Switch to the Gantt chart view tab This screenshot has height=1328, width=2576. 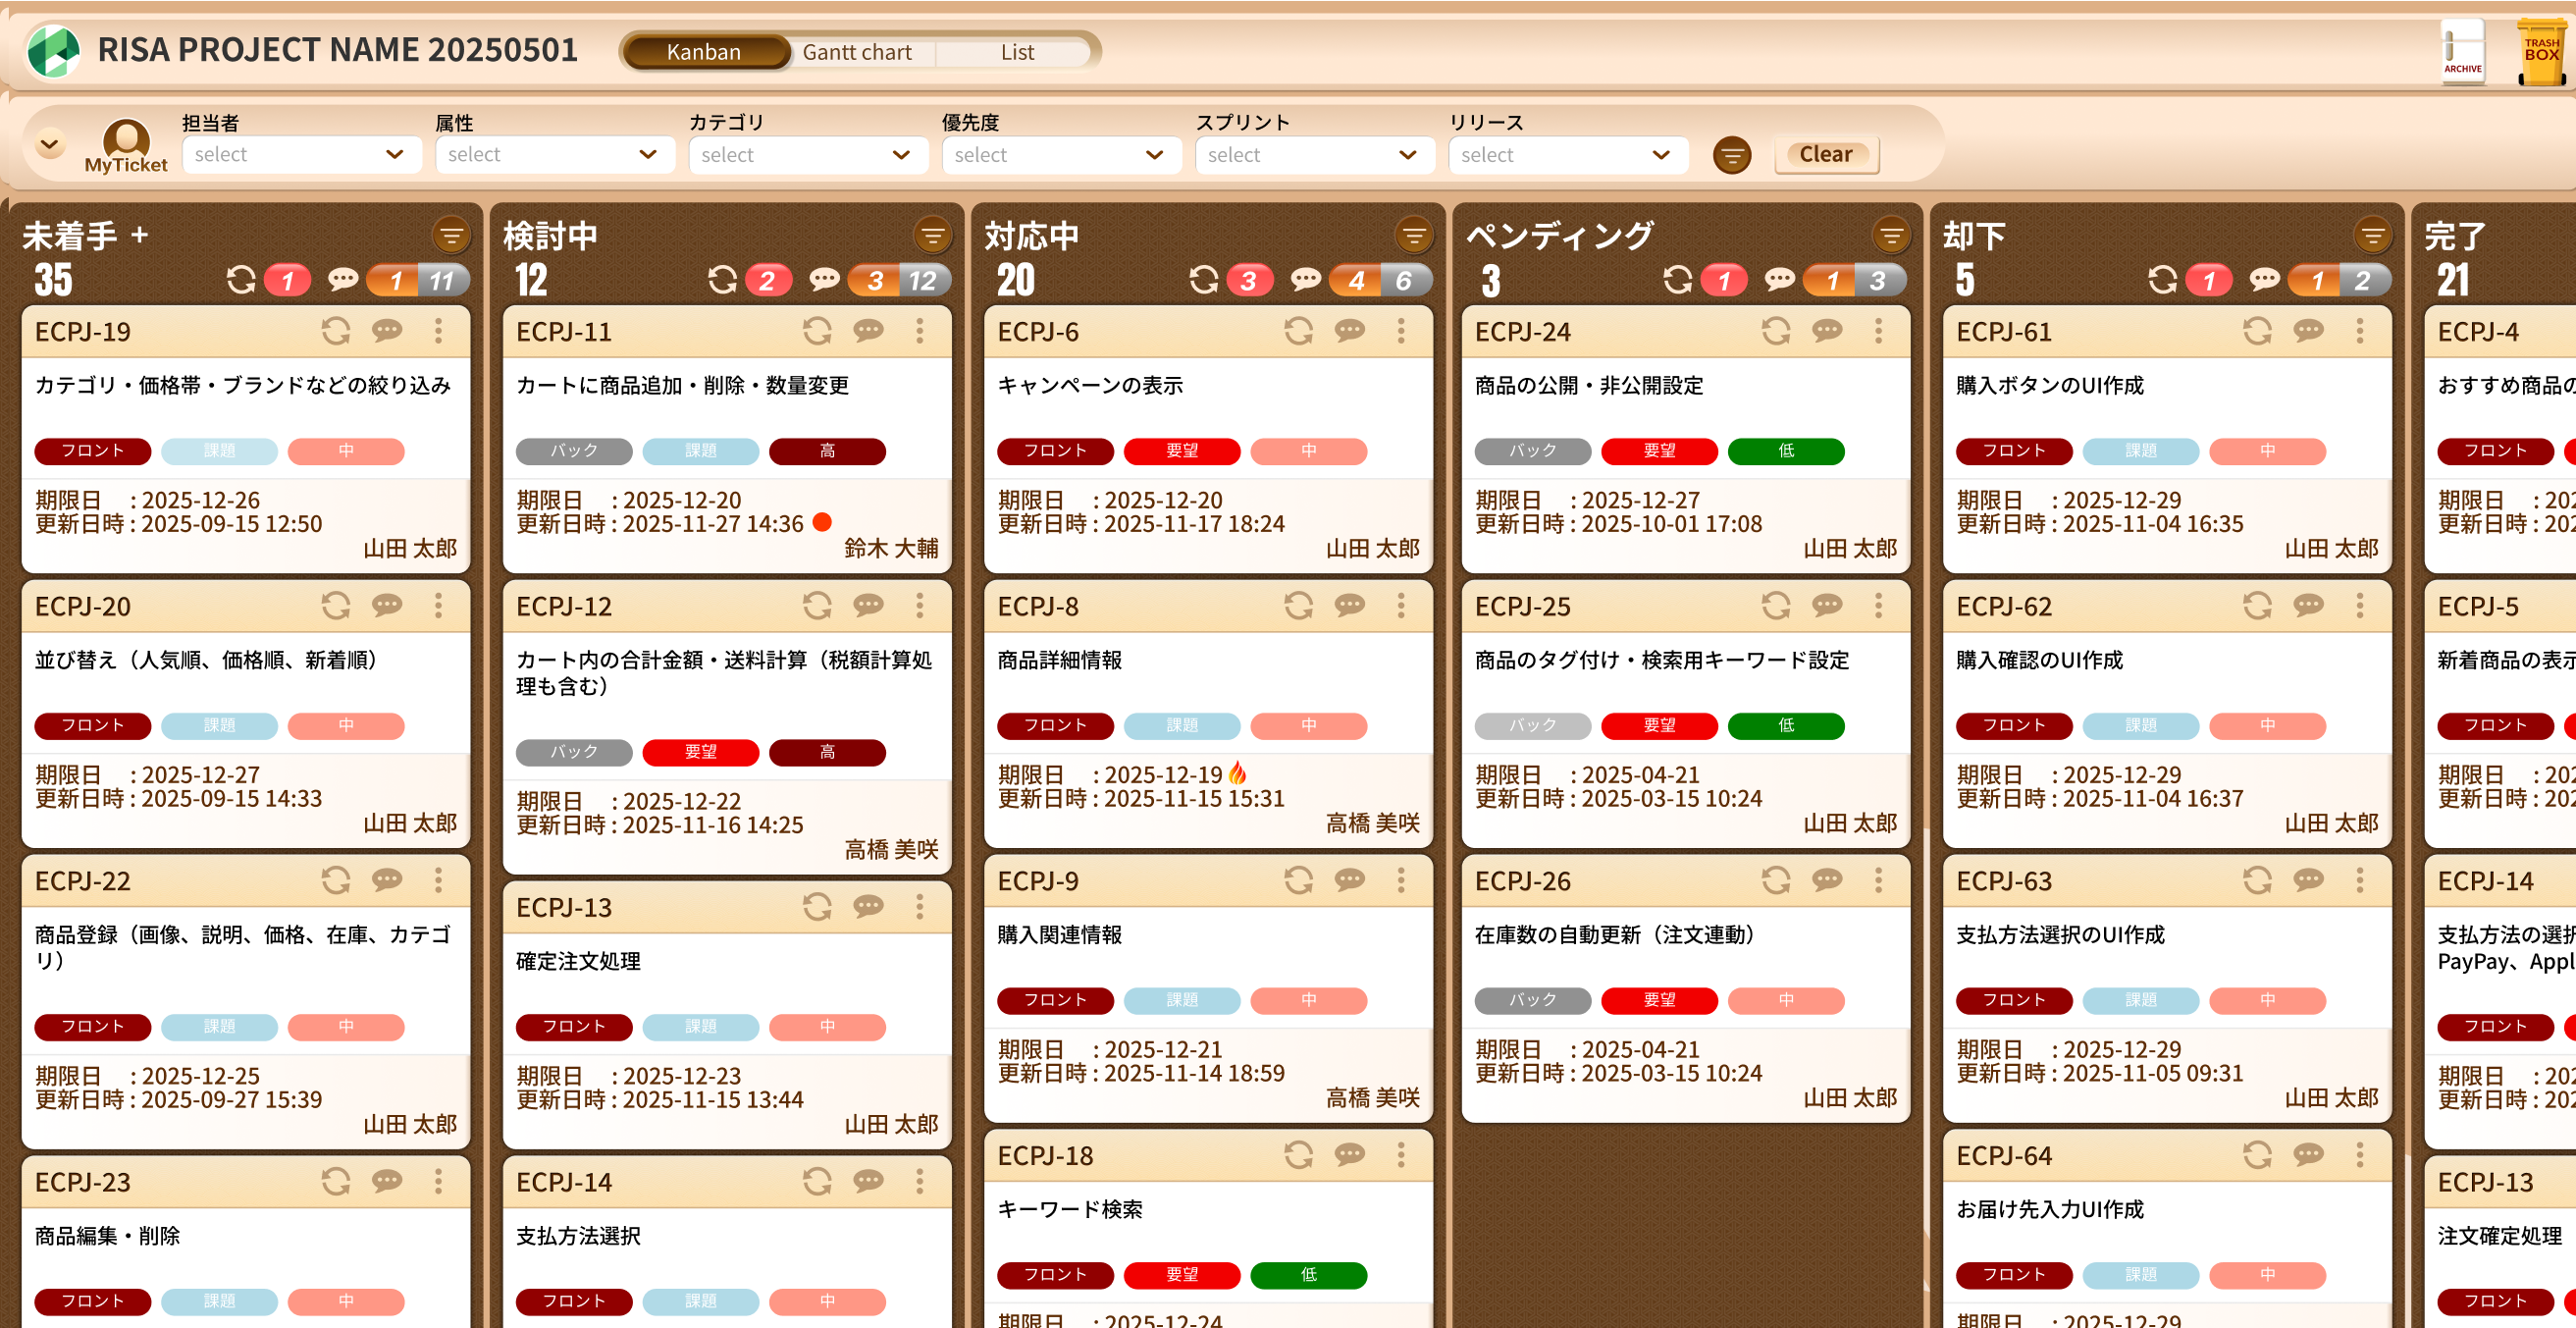click(x=857, y=52)
